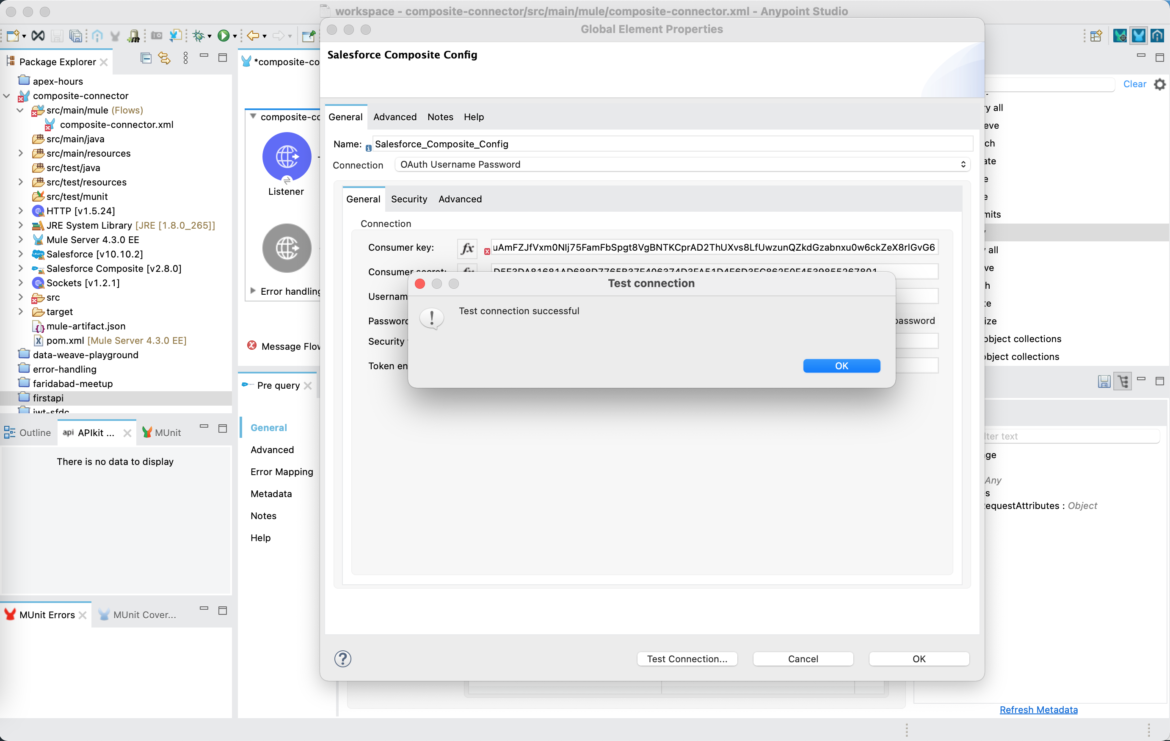Open the Debug tool in the toolbar
The image size is (1170, 741).
click(x=198, y=37)
